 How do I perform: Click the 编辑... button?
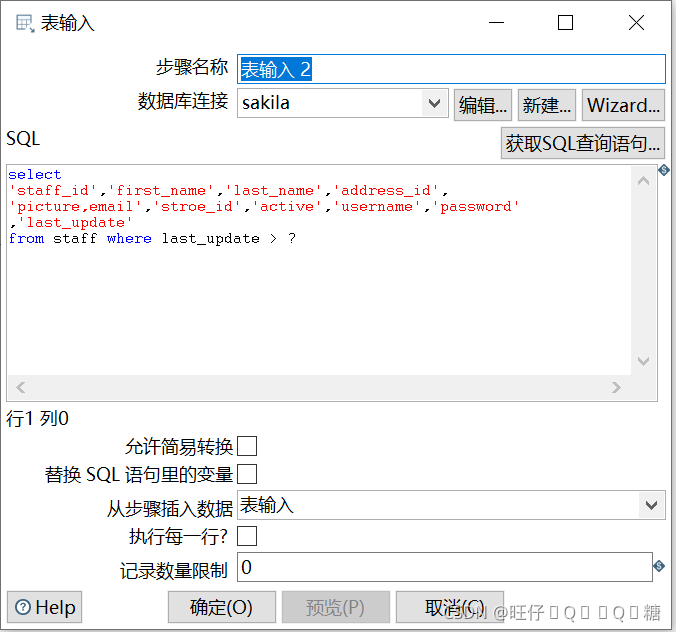pos(483,105)
